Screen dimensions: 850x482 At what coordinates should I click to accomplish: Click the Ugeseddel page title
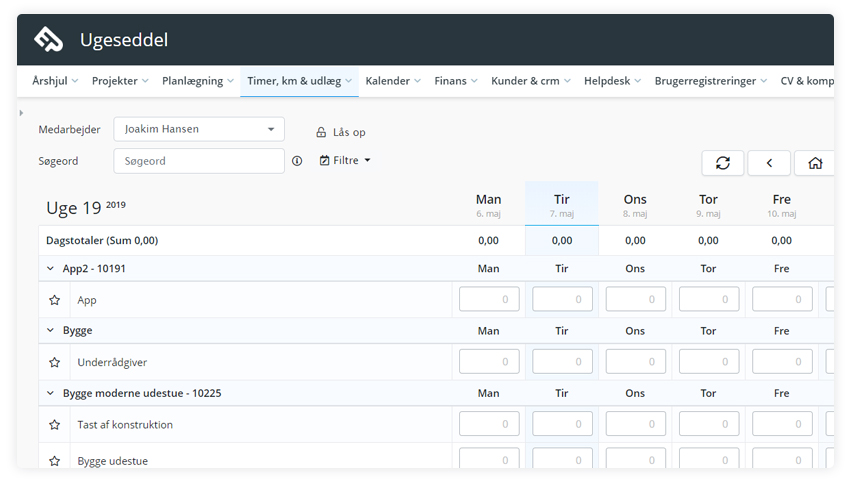pos(124,40)
